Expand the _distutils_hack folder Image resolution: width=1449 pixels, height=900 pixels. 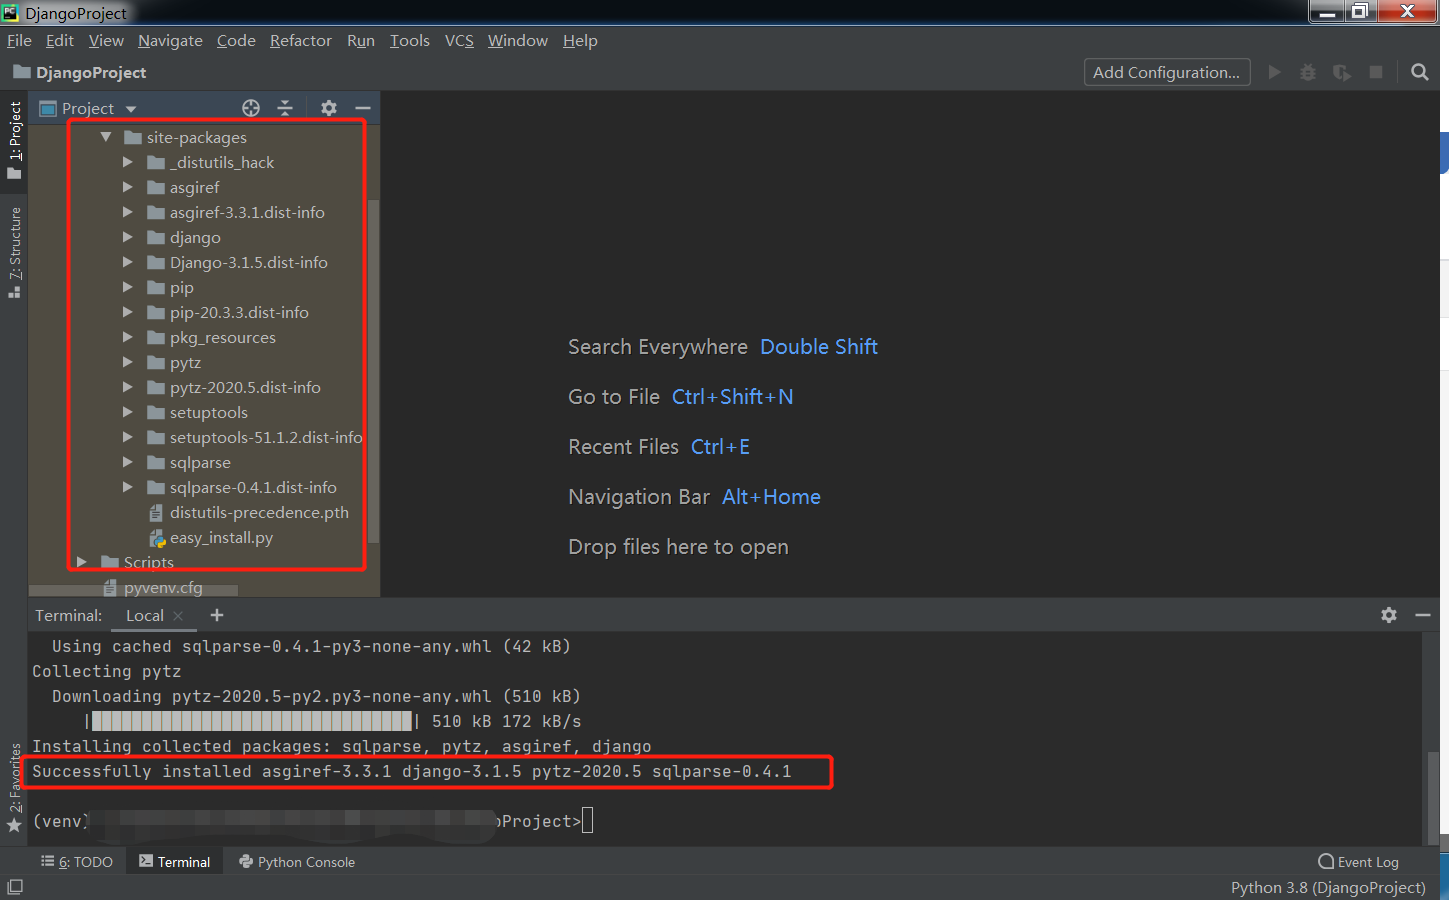pyautogui.click(x=127, y=162)
